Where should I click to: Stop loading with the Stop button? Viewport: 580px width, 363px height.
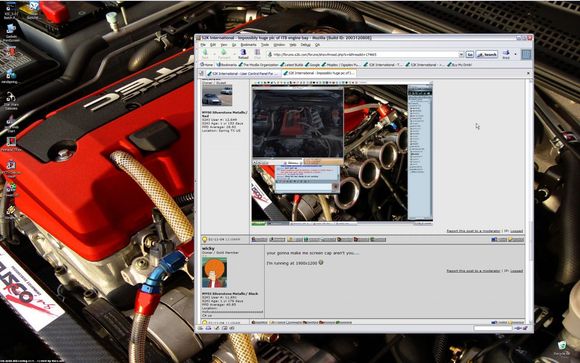coord(257,54)
